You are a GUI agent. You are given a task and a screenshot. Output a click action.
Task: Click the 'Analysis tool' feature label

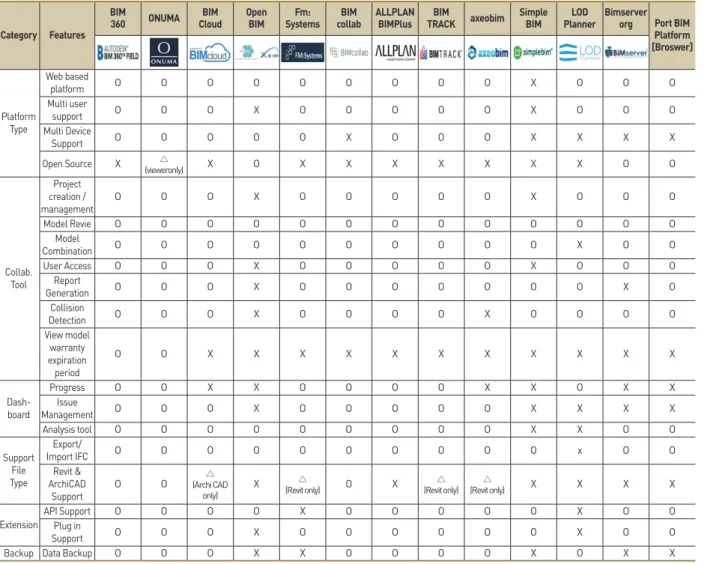67,430
